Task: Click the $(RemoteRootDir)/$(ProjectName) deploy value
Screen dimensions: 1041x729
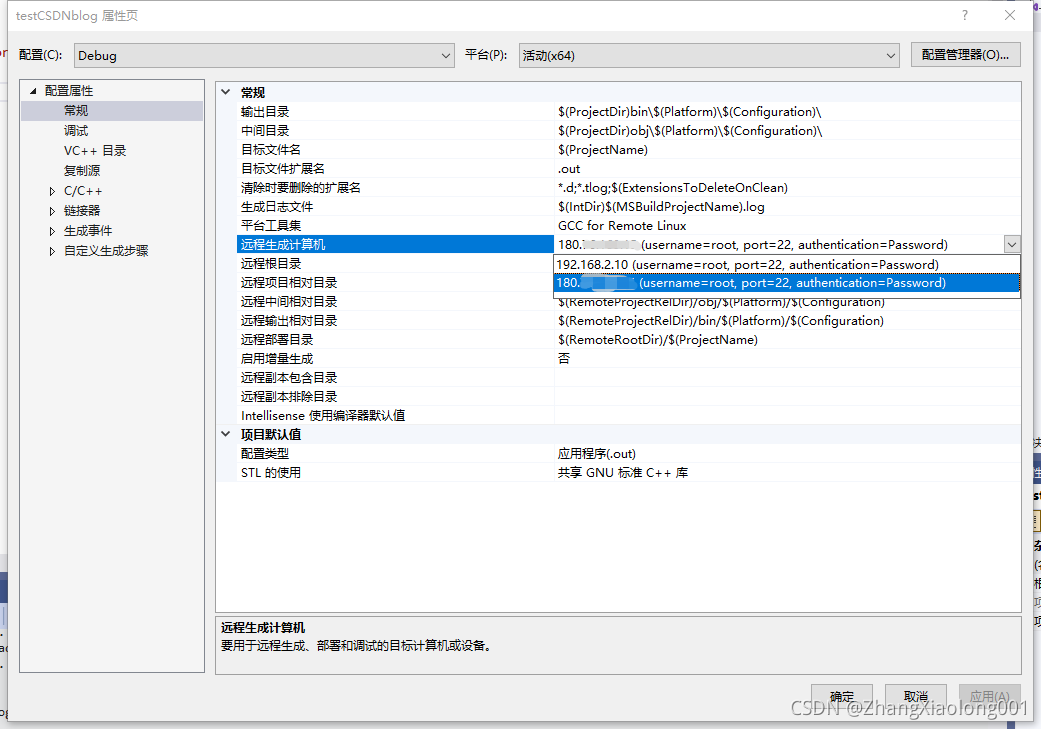Action: tap(658, 340)
